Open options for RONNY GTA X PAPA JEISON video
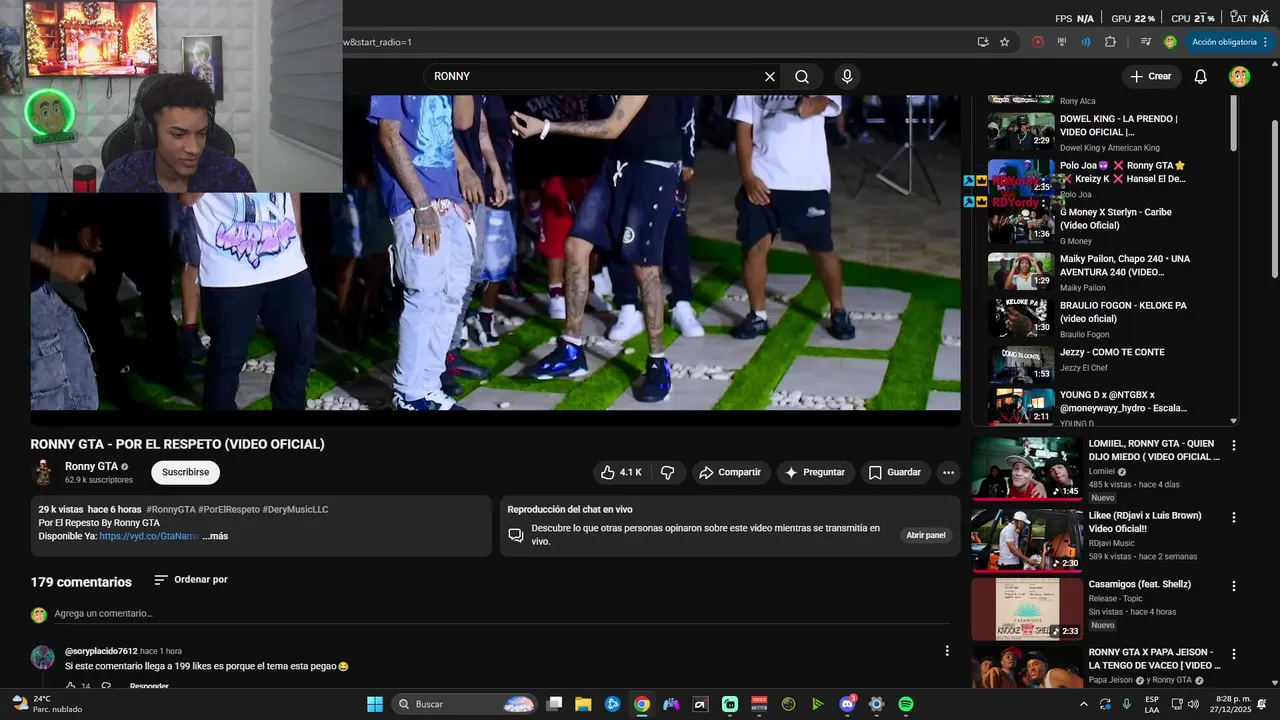Image resolution: width=1280 pixels, height=720 pixels. coord(1233,654)
